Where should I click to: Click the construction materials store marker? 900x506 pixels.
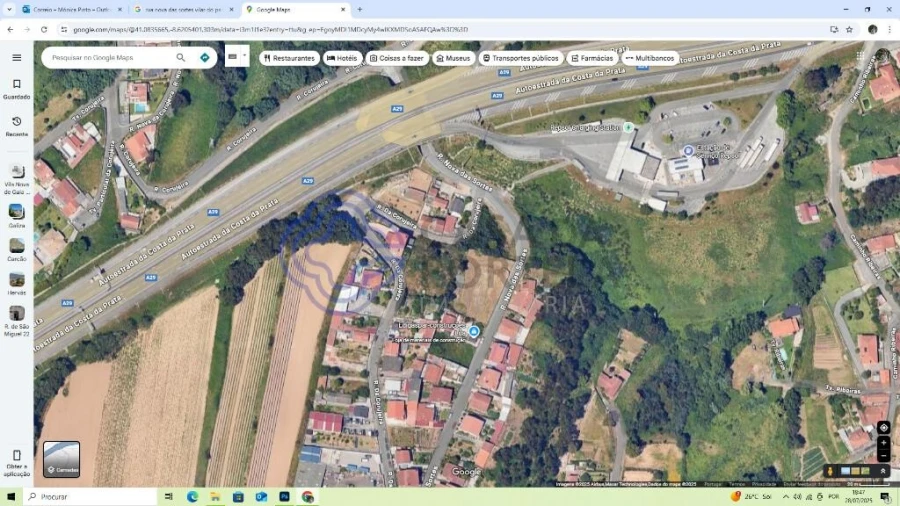(x=474, y=331)
